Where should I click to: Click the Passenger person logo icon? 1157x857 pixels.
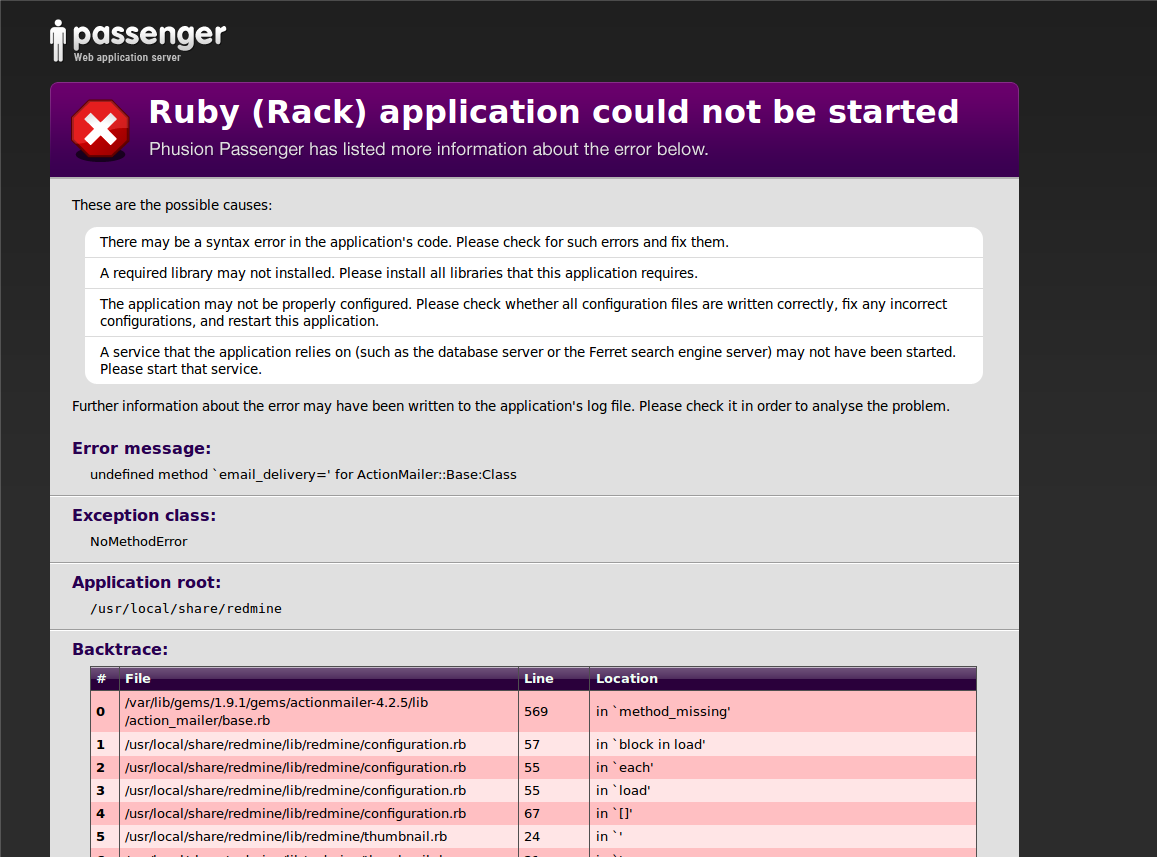pos(58,40)
